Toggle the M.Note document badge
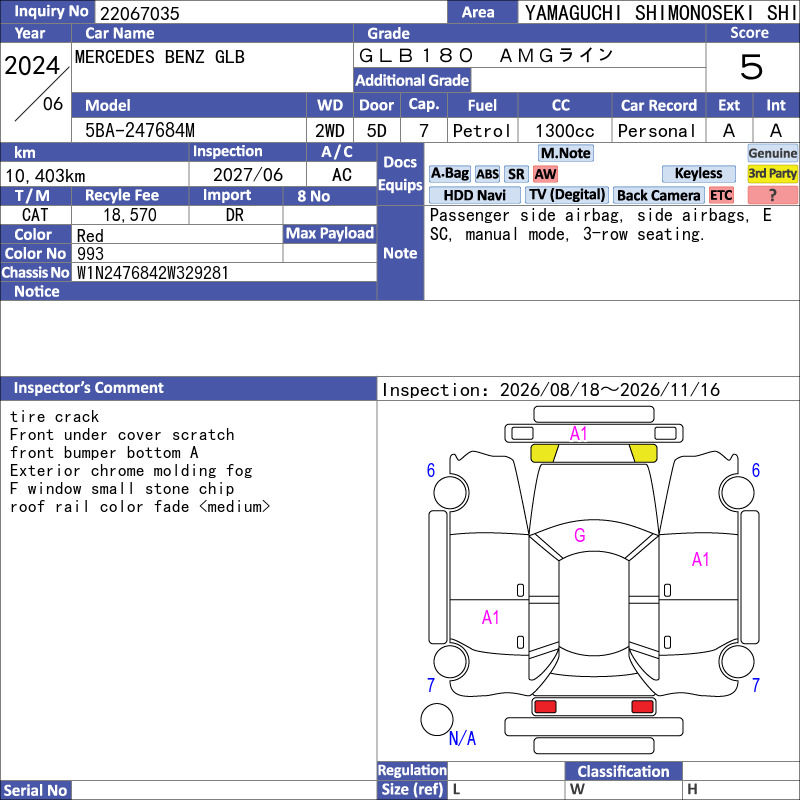Image resolution: width=800 pixels, height=800 pixels. pyautogui.click(x=566, y=153)
